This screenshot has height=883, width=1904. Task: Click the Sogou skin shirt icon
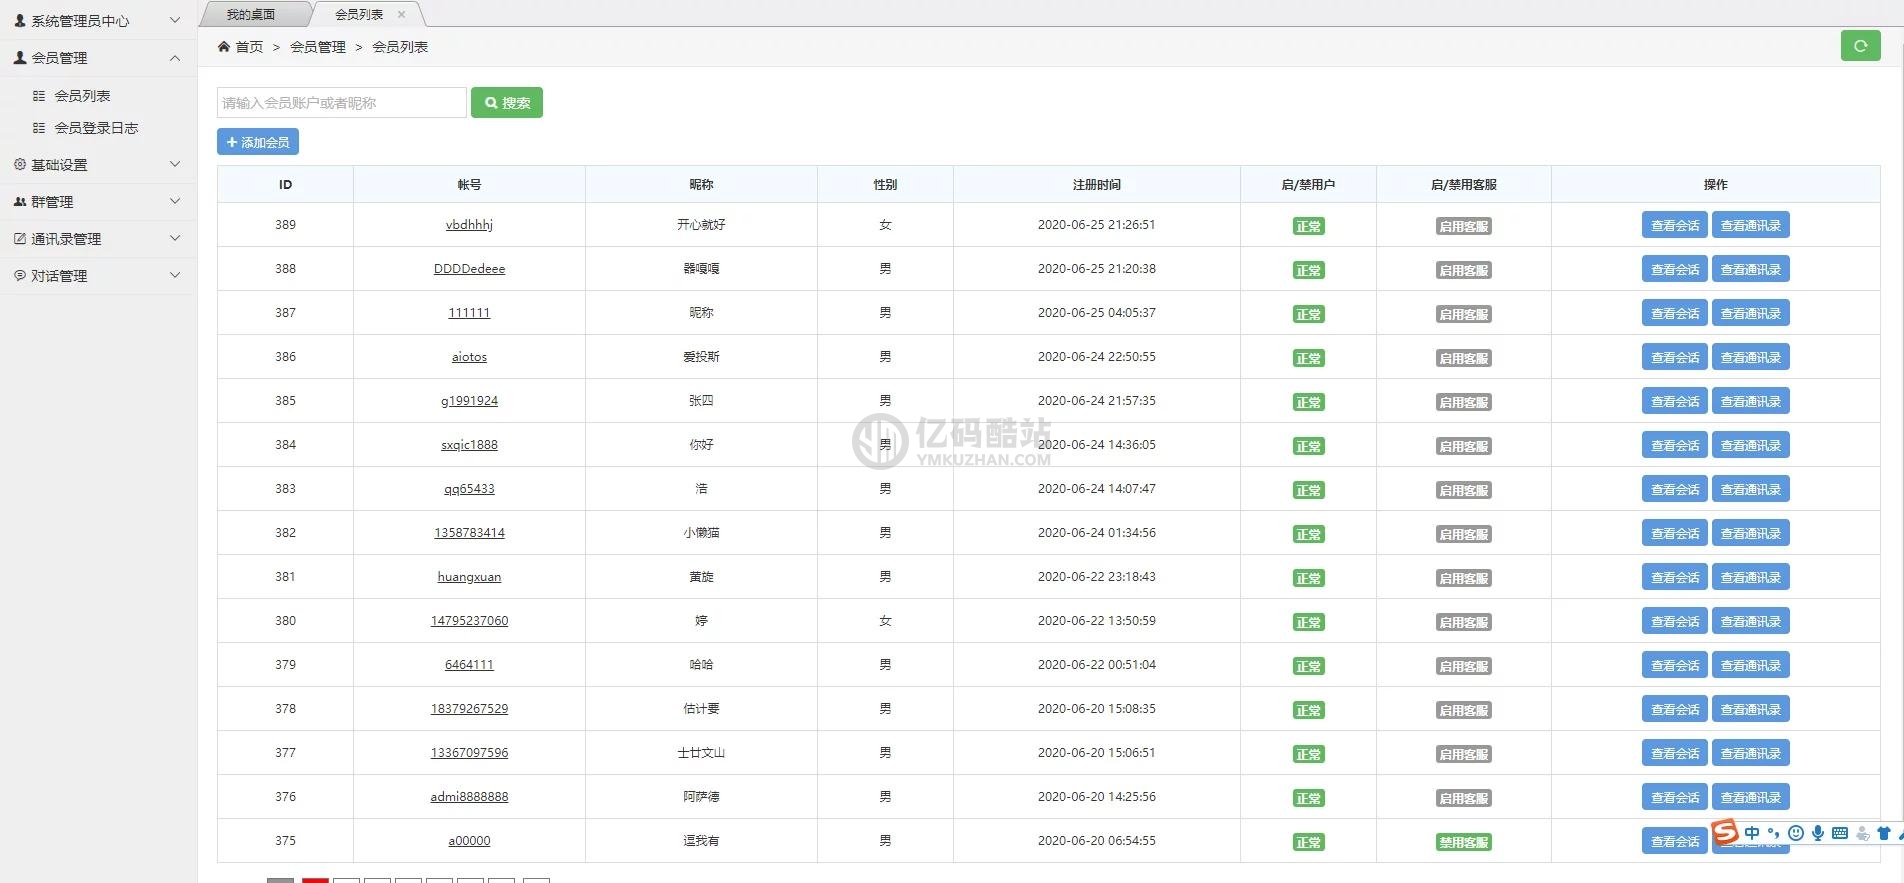[x=1884, y=833]
